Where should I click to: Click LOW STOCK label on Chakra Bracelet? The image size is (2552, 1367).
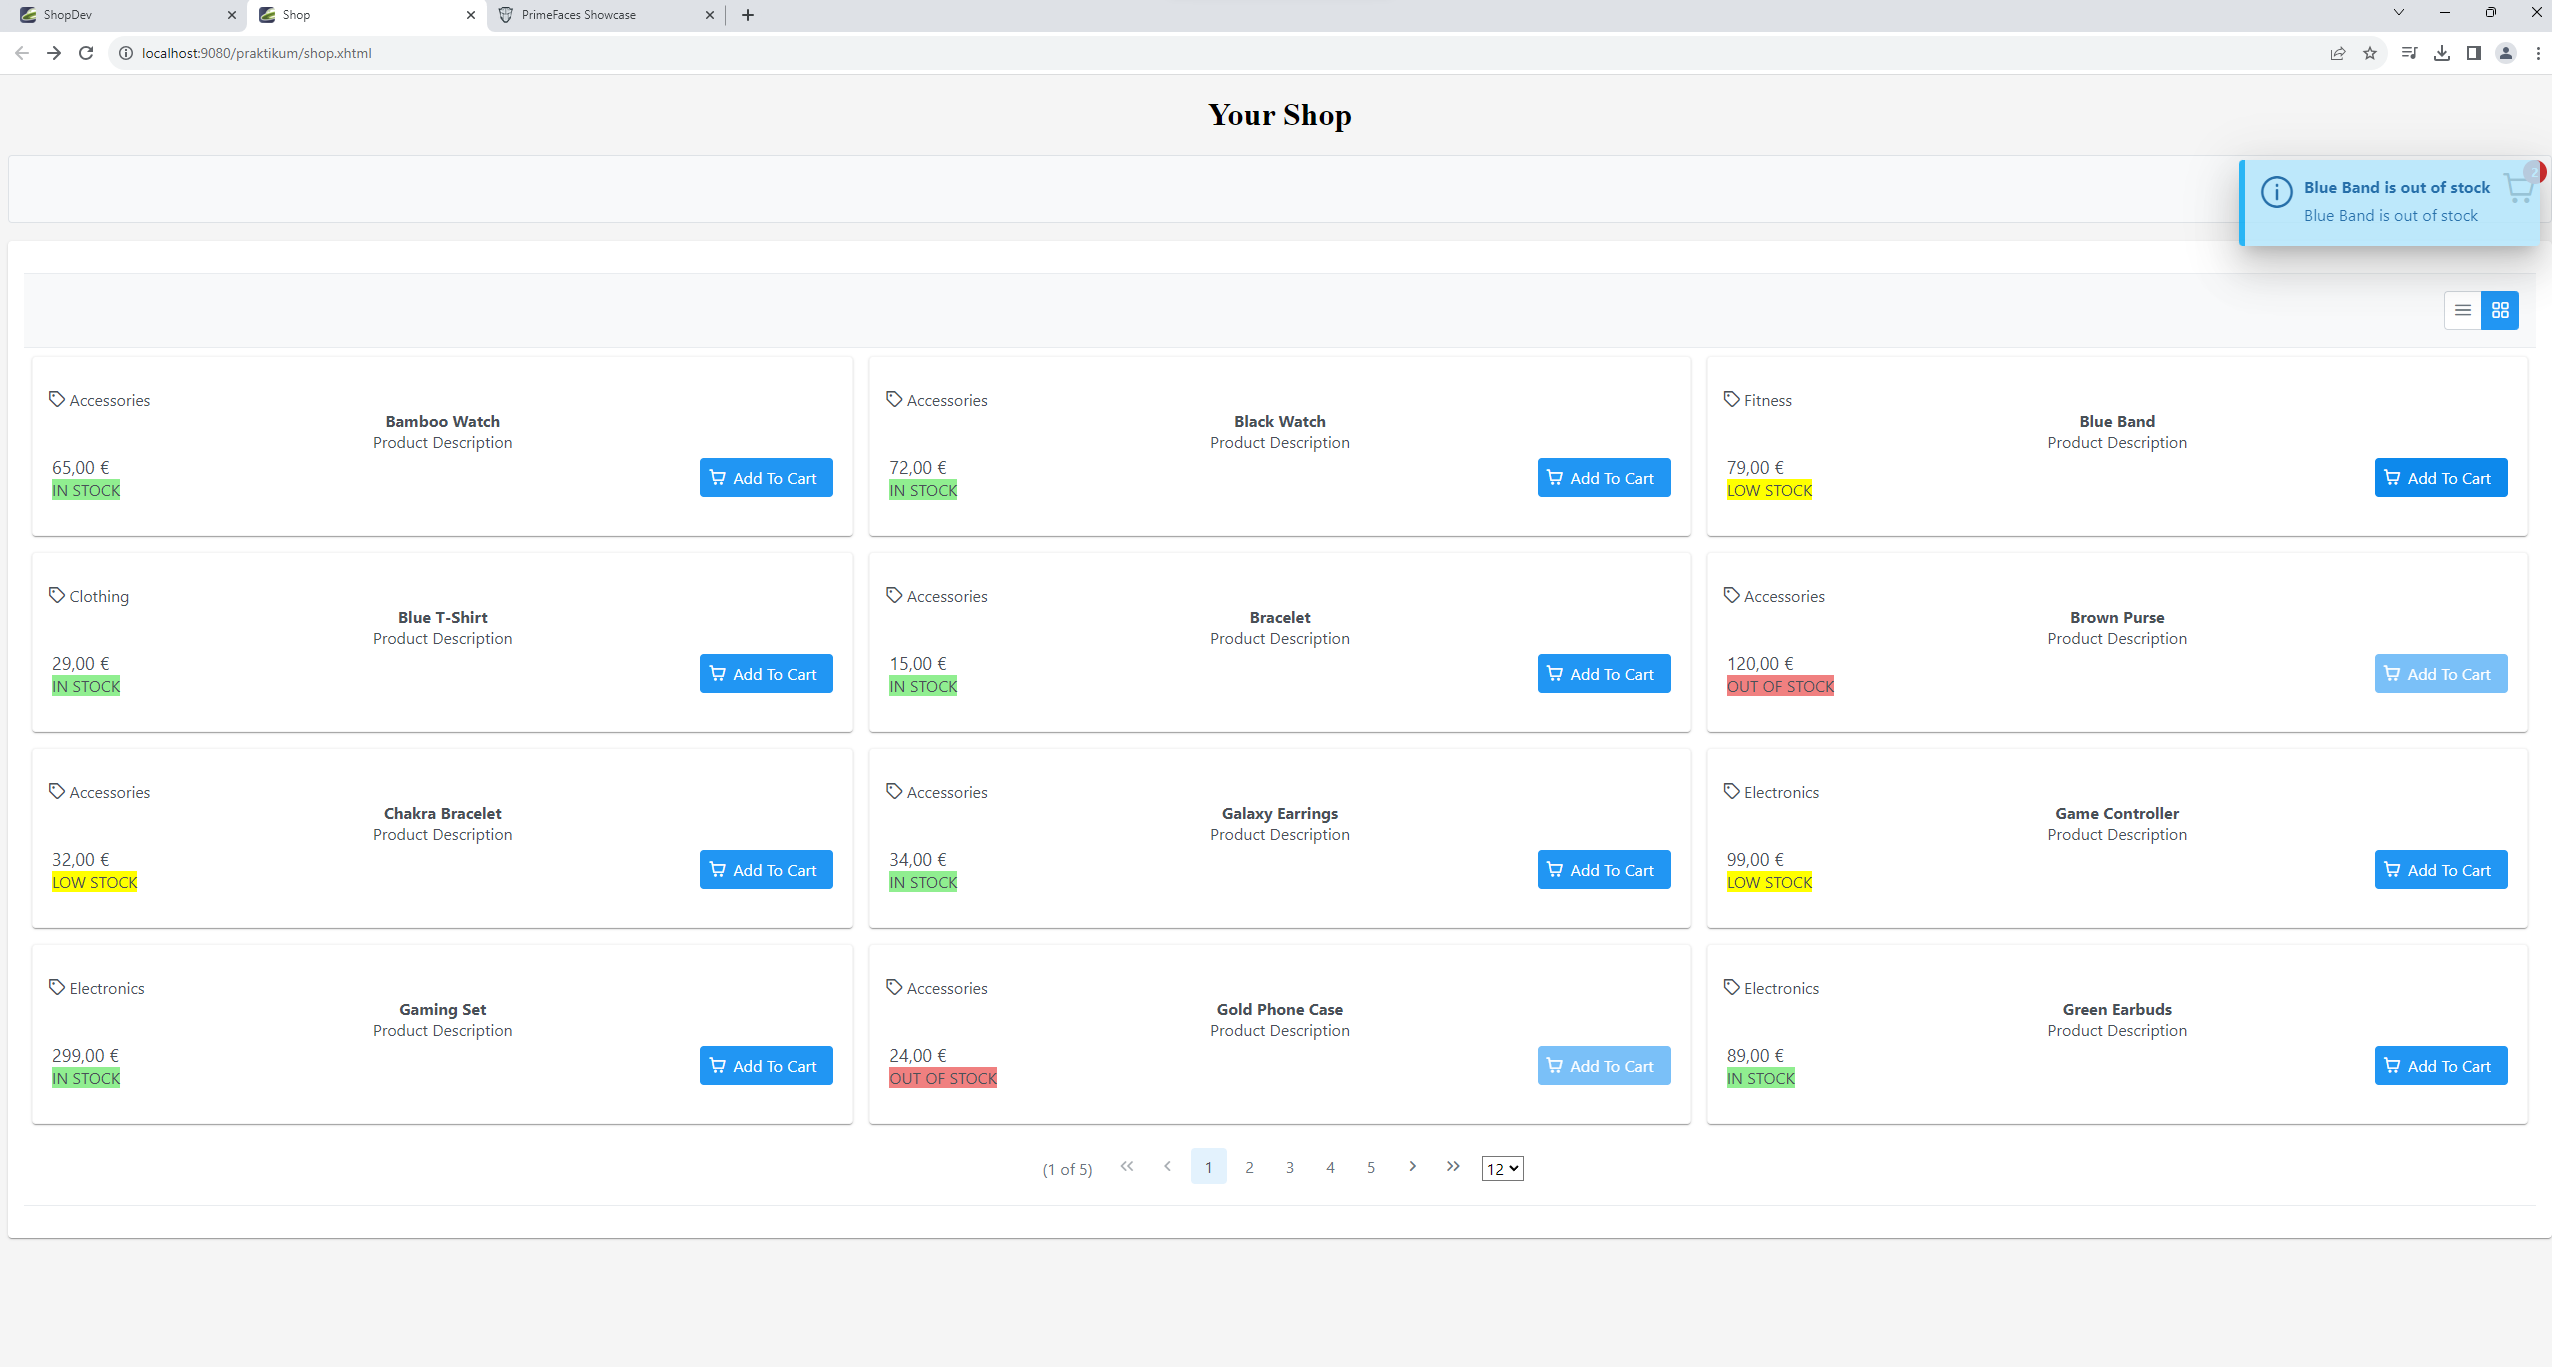click(x=95, y=882)
